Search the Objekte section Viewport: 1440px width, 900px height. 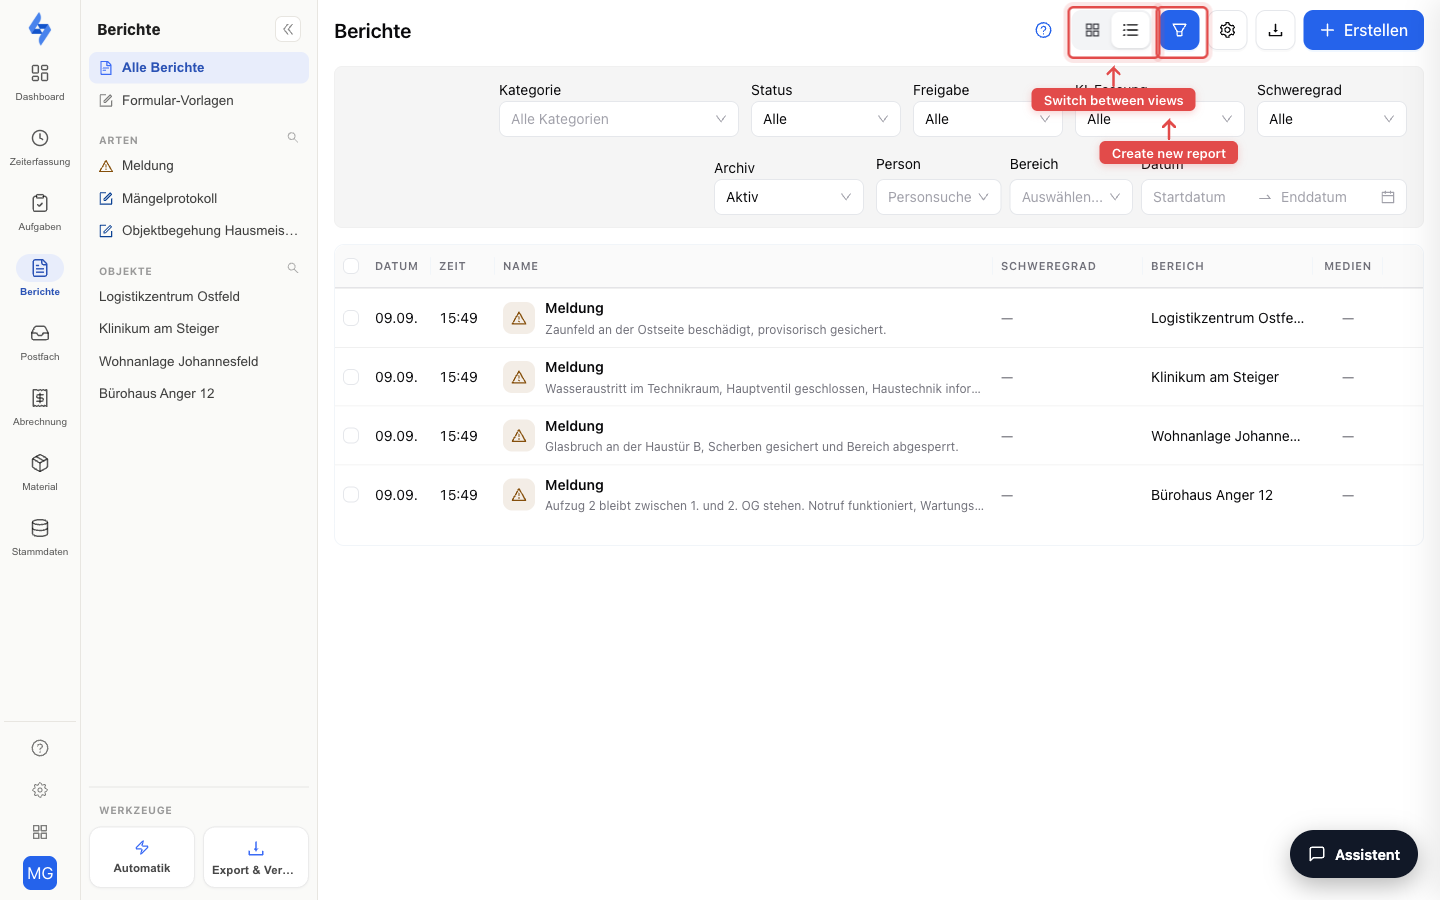click(293, 269)
